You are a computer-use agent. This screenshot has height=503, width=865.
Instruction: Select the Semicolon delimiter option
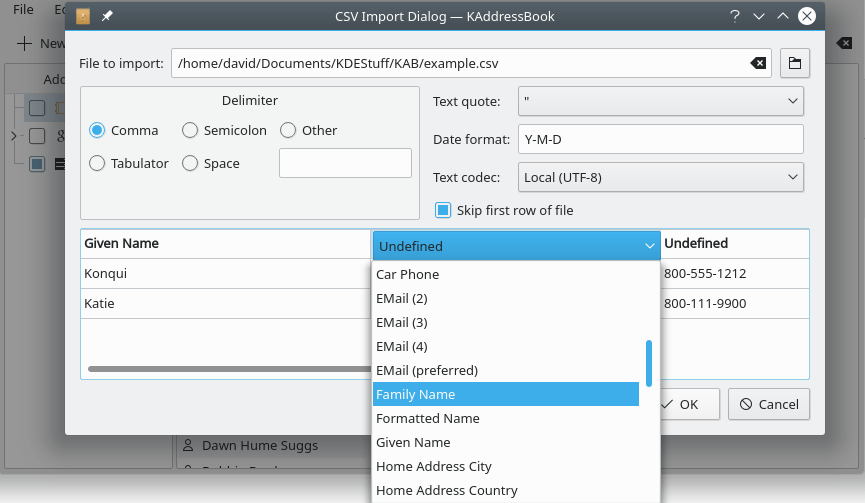190,130
